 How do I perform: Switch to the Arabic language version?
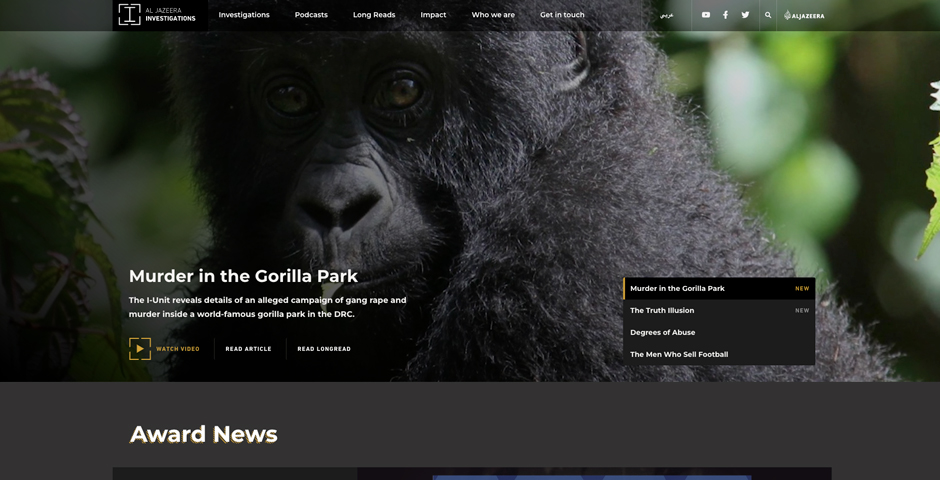667,15
